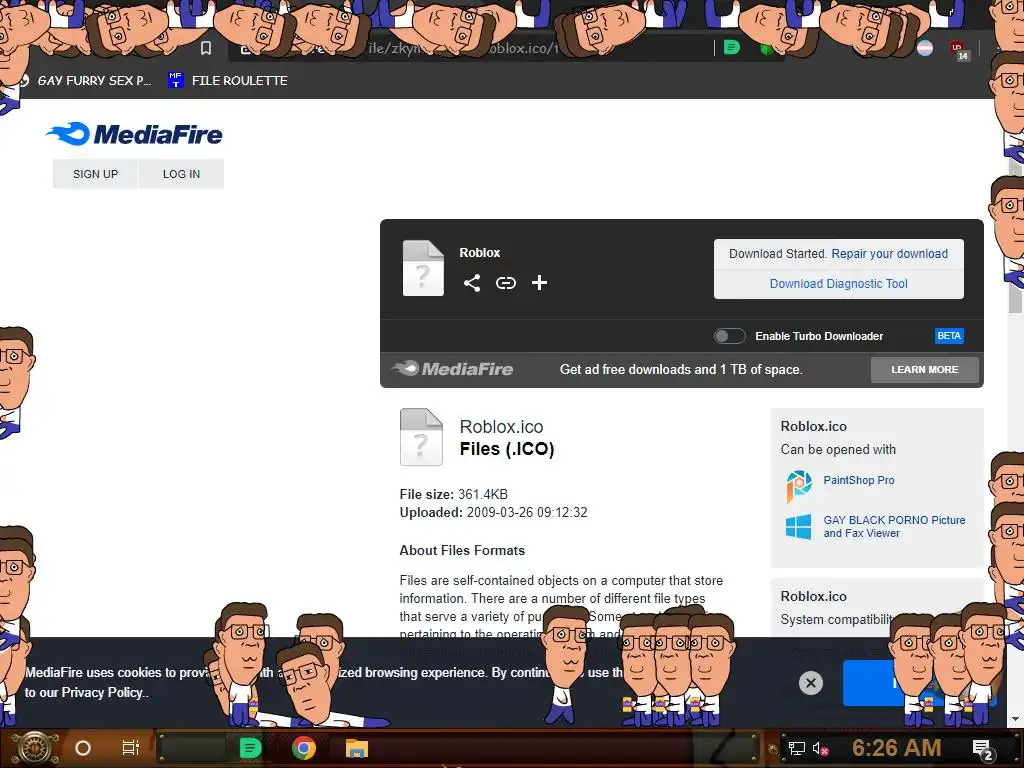The width and height of the screenshot is (1024, 768).
Task: Click the 'Can be opened with' text
Action: (838, 449)
